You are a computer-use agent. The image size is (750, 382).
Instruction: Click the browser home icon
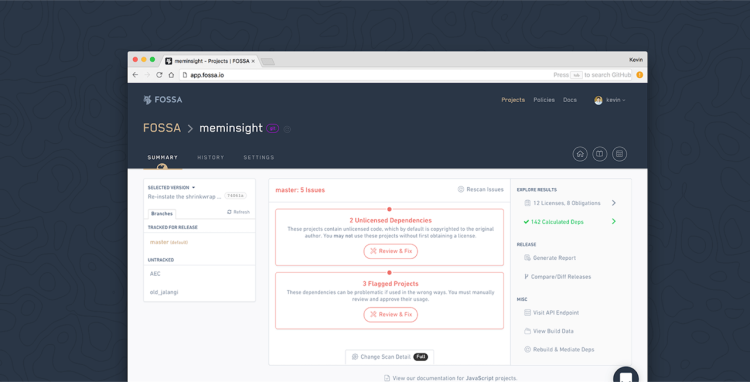(171, 75)
